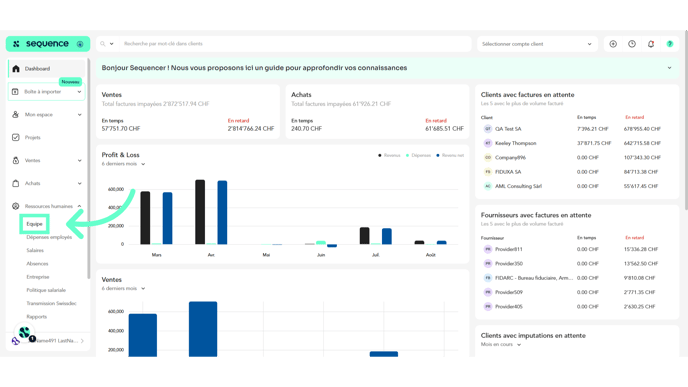Open Equipe submenu item
688x387 pixels.
[34, 224]
